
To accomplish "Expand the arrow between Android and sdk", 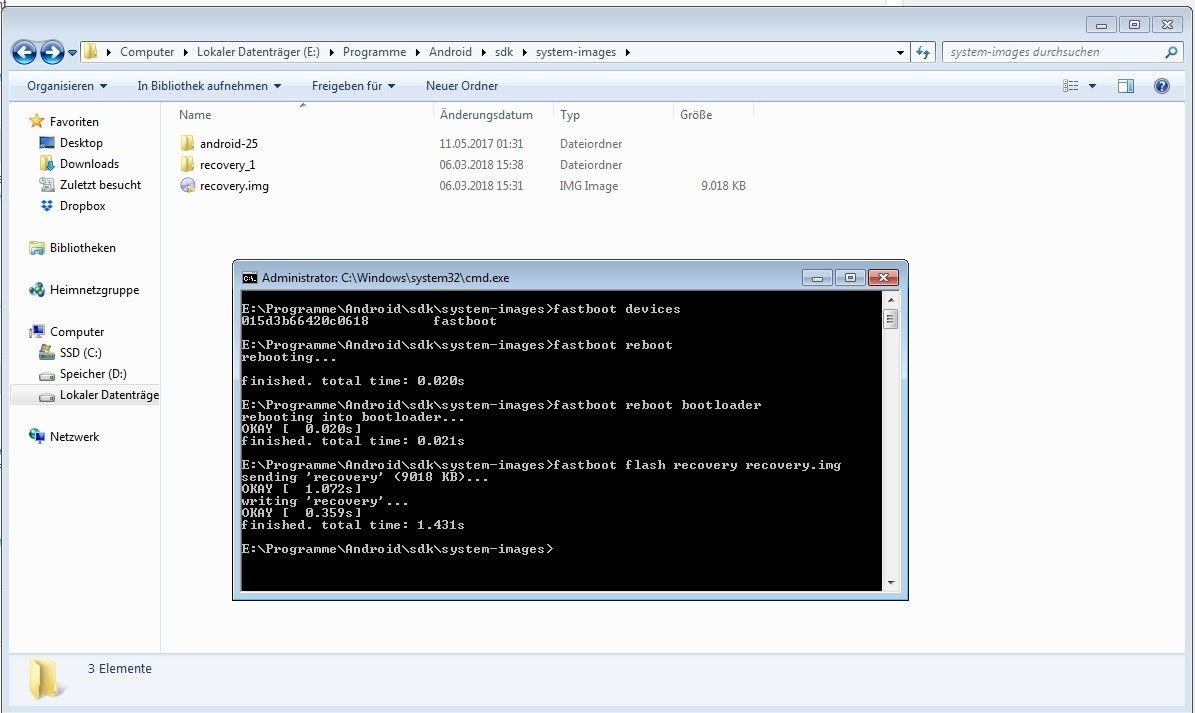I will tap(483, 53).
